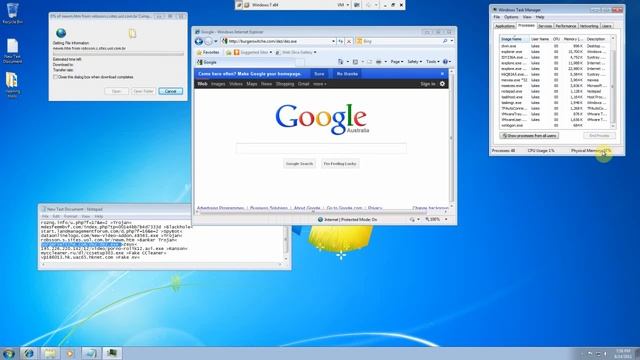Switch to Task Manager Applications tab
This screenshot has width=640, height=360.
504,26
